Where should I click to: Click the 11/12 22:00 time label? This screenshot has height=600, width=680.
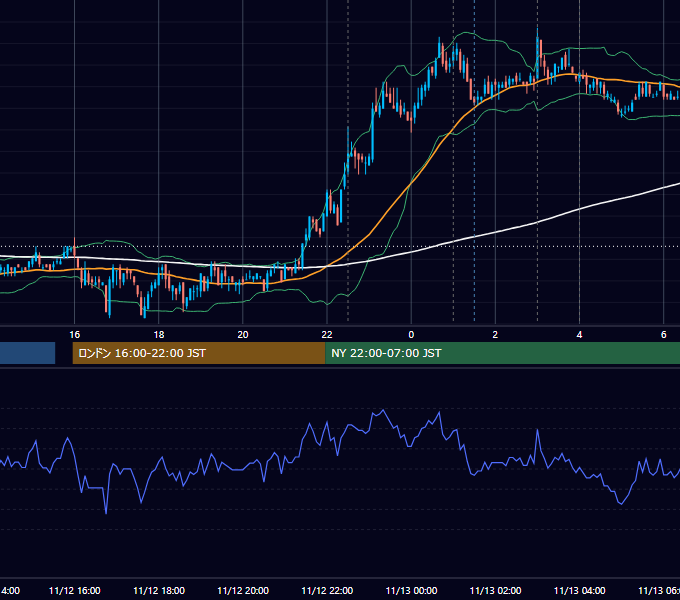click(327, 590)
